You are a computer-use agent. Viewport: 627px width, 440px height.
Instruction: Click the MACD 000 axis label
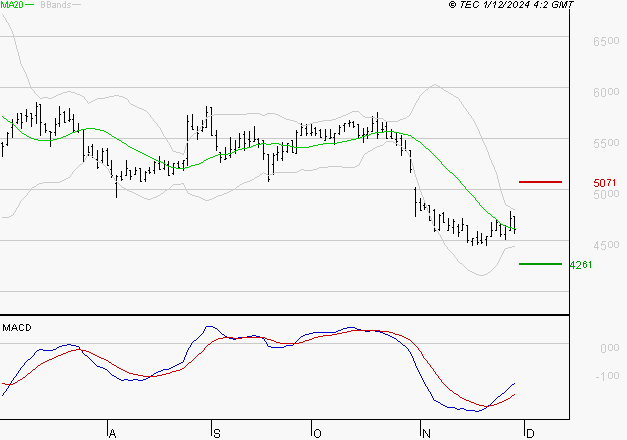point(610,348)
